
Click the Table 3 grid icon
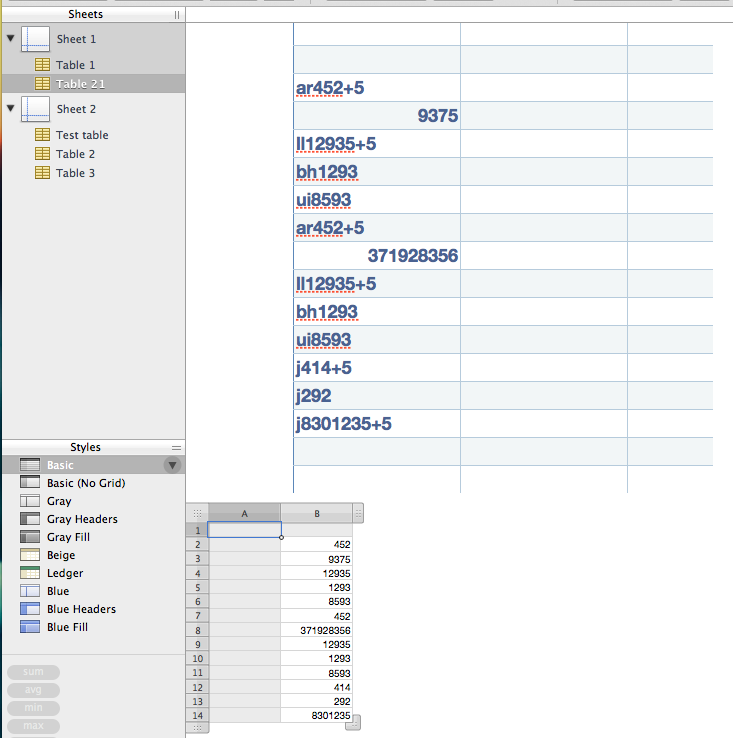(42, 173)
